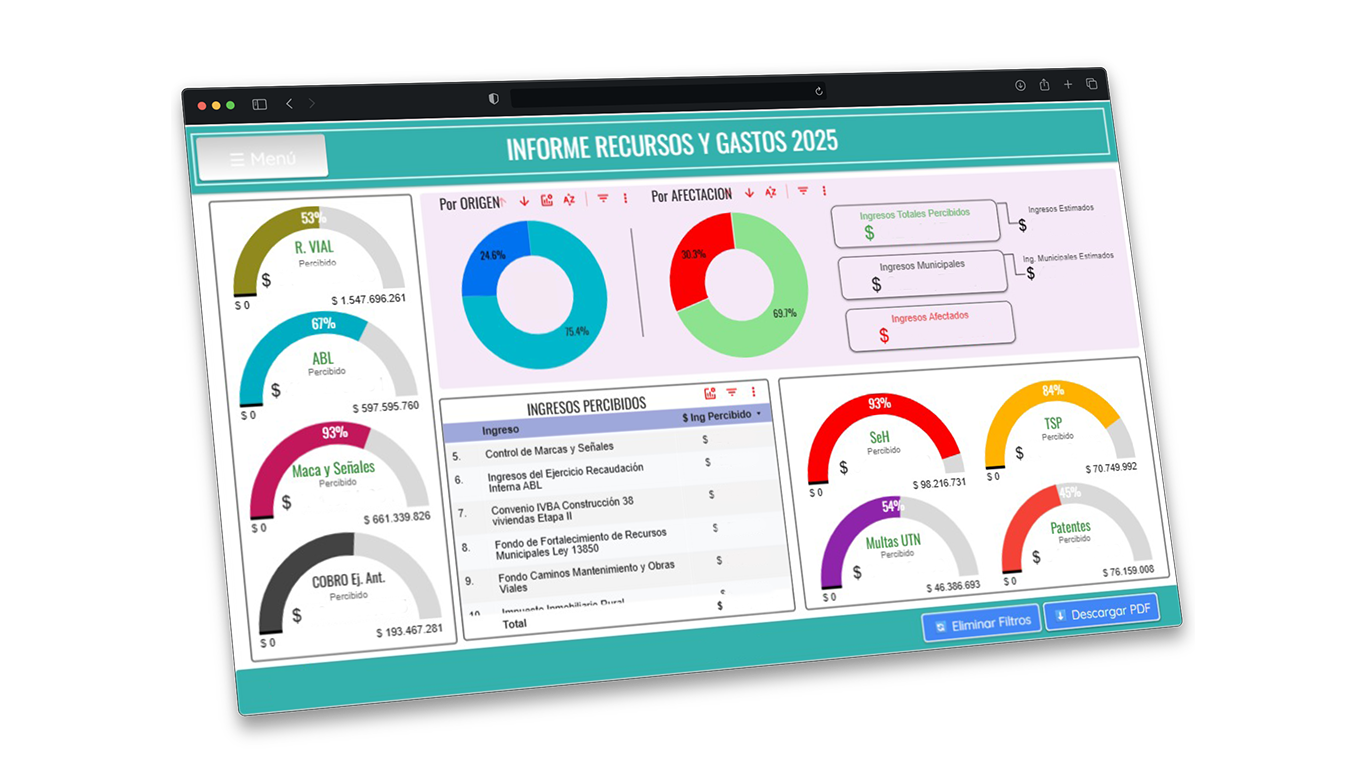Screen dimensions: 1366x768
Task: Filter the Por ORIGEN chart
Action: (x=603, y=198)
